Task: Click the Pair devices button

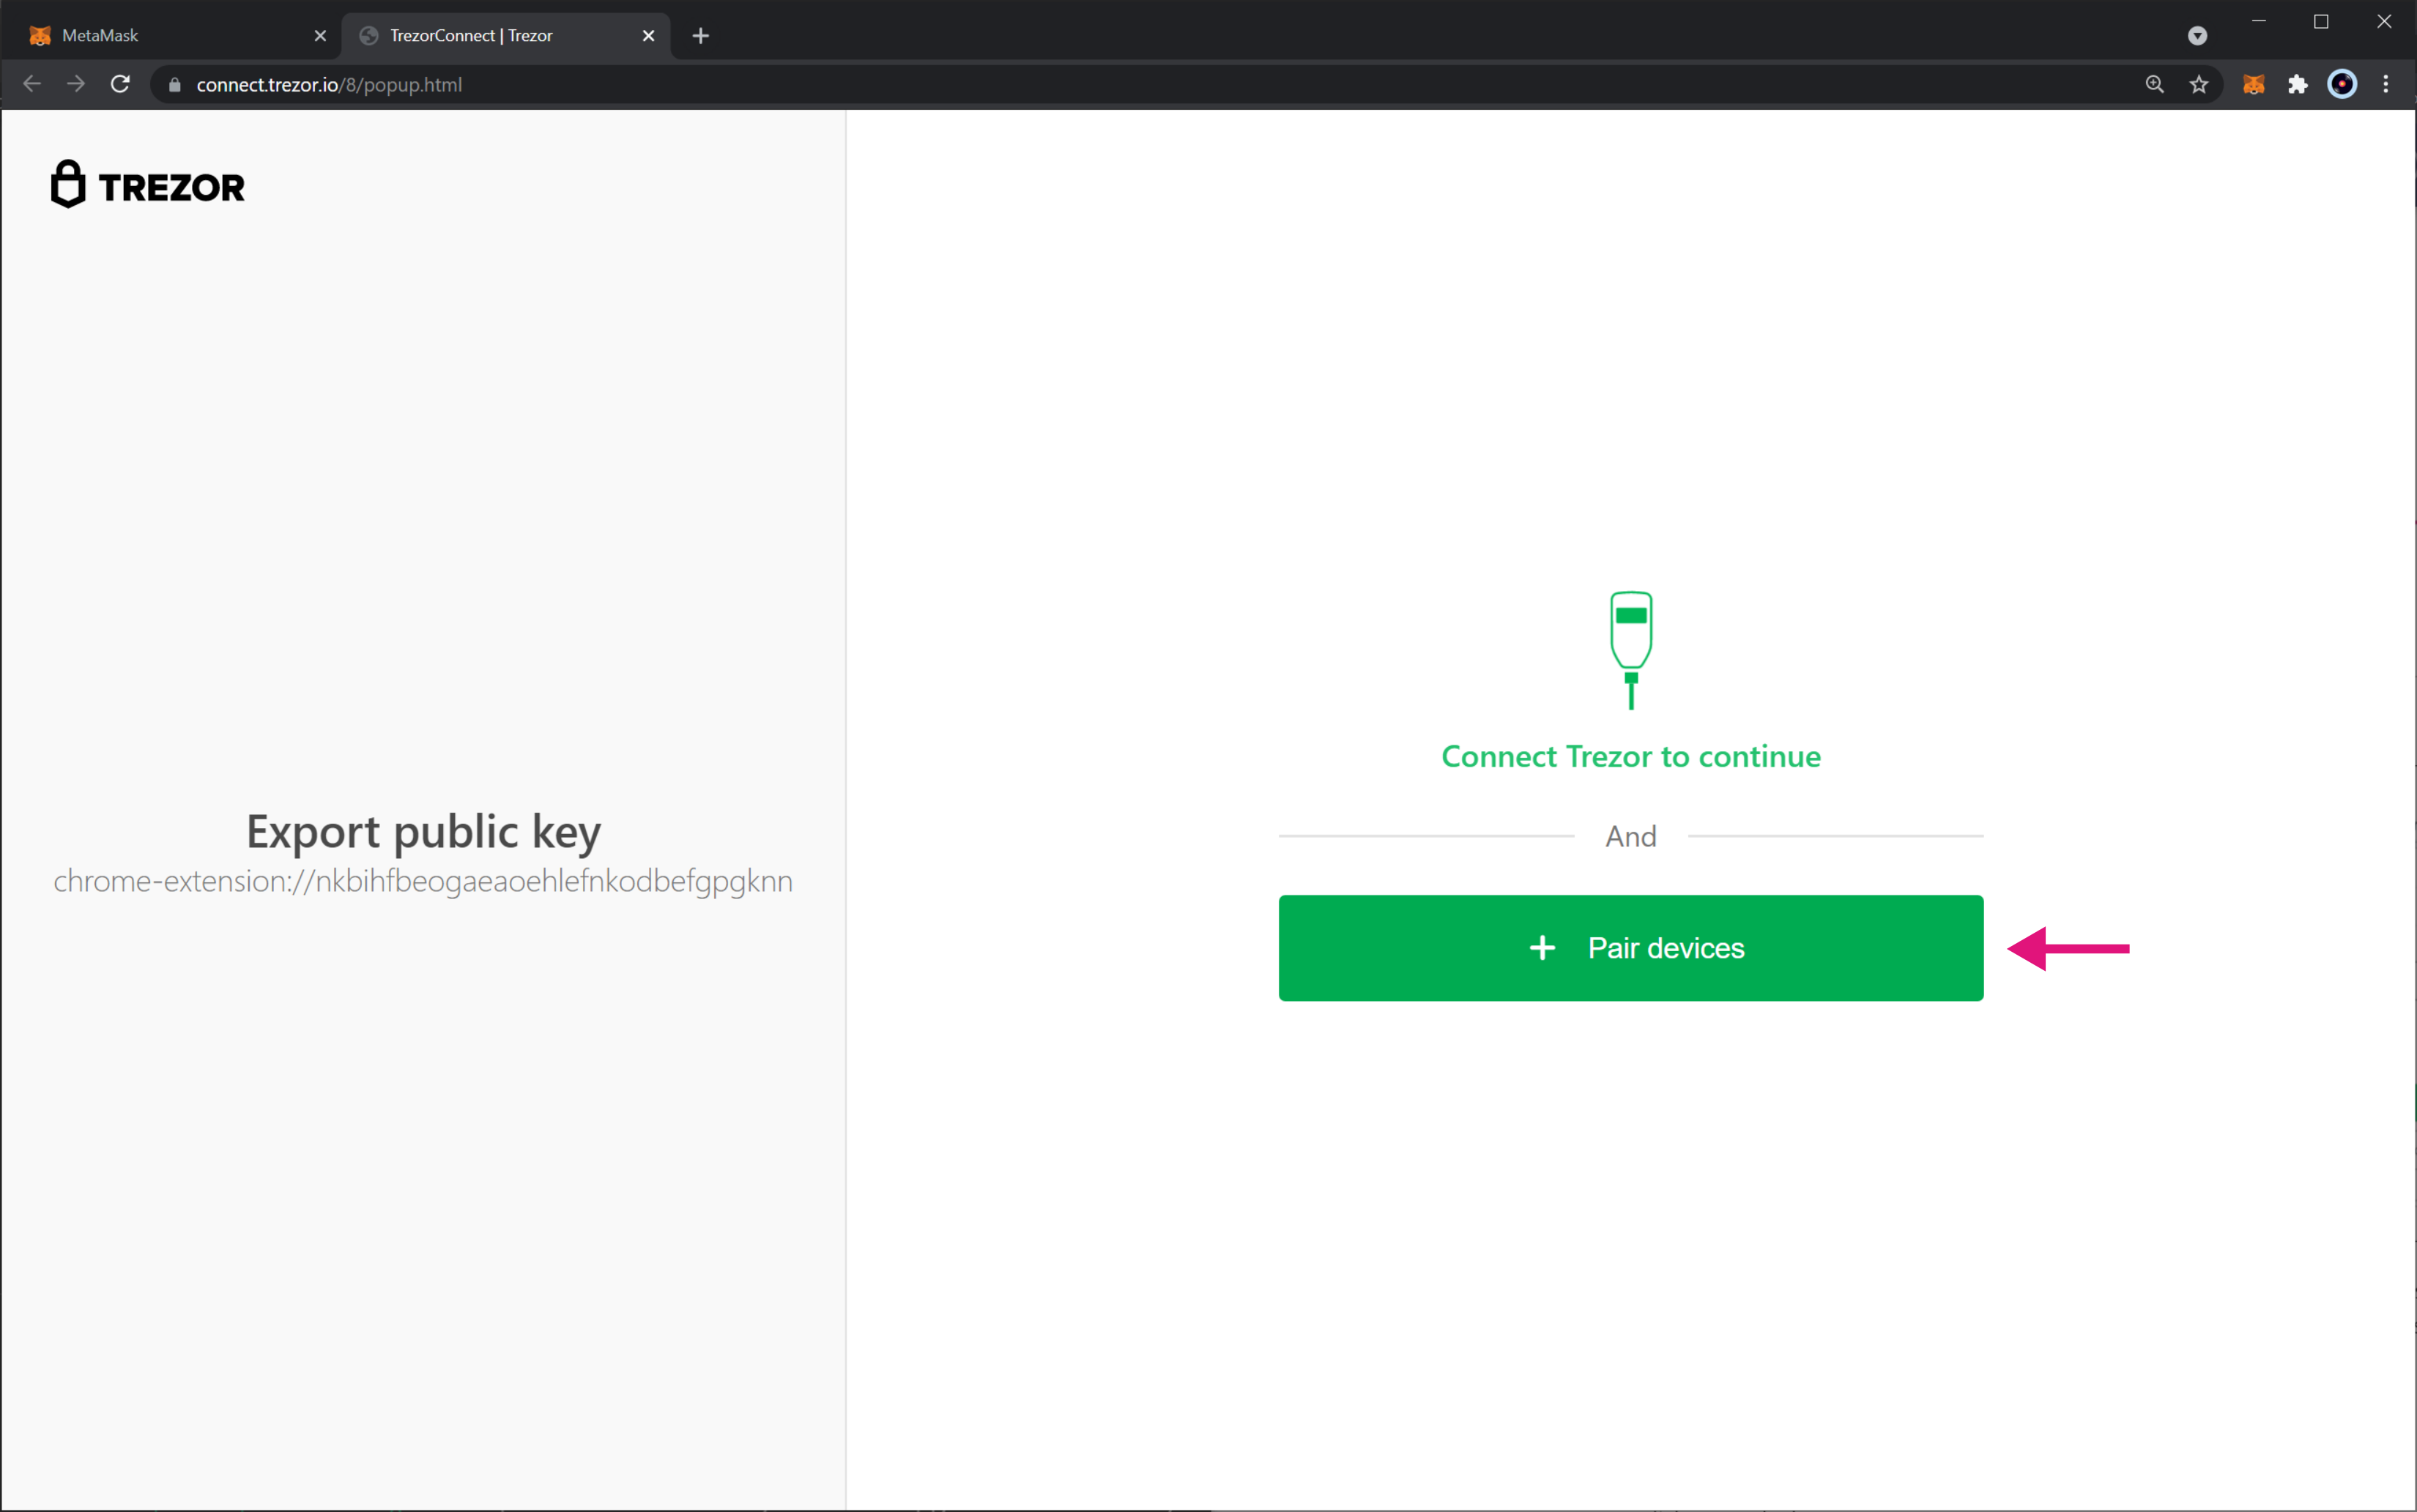Action: [1630, 947]
